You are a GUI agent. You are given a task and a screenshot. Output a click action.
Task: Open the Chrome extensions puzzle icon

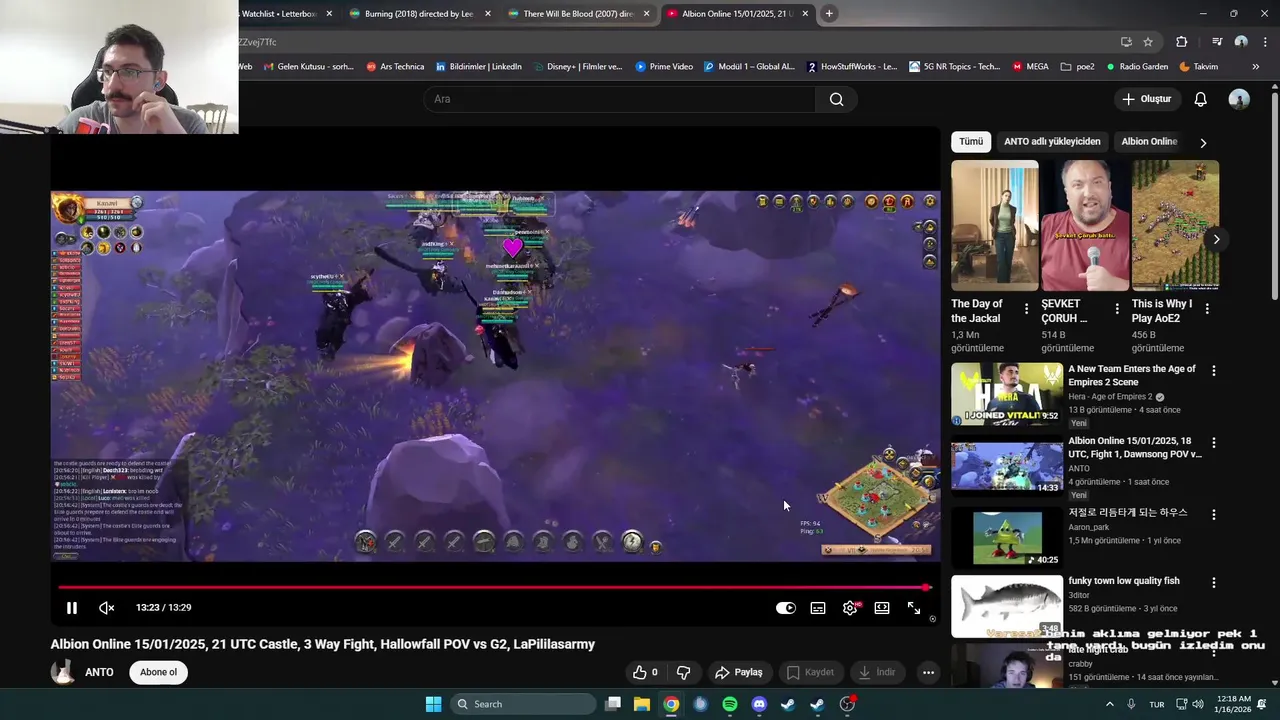(1182, 42)
